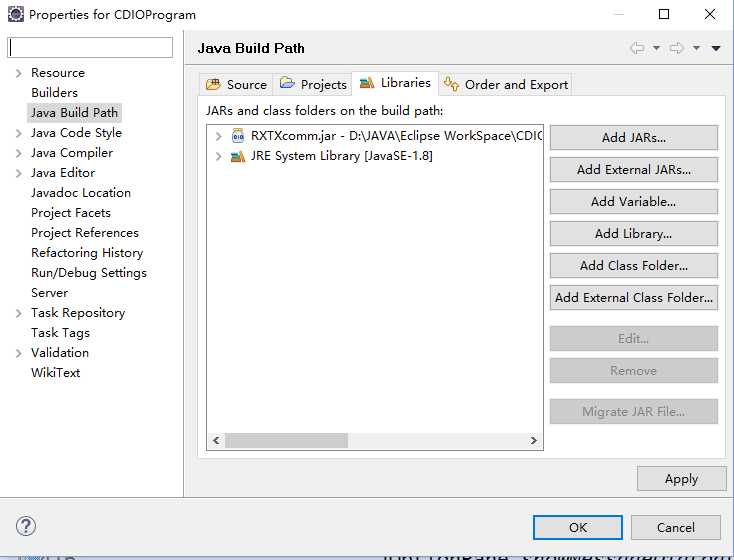Select the Java Compiler label

72,153
